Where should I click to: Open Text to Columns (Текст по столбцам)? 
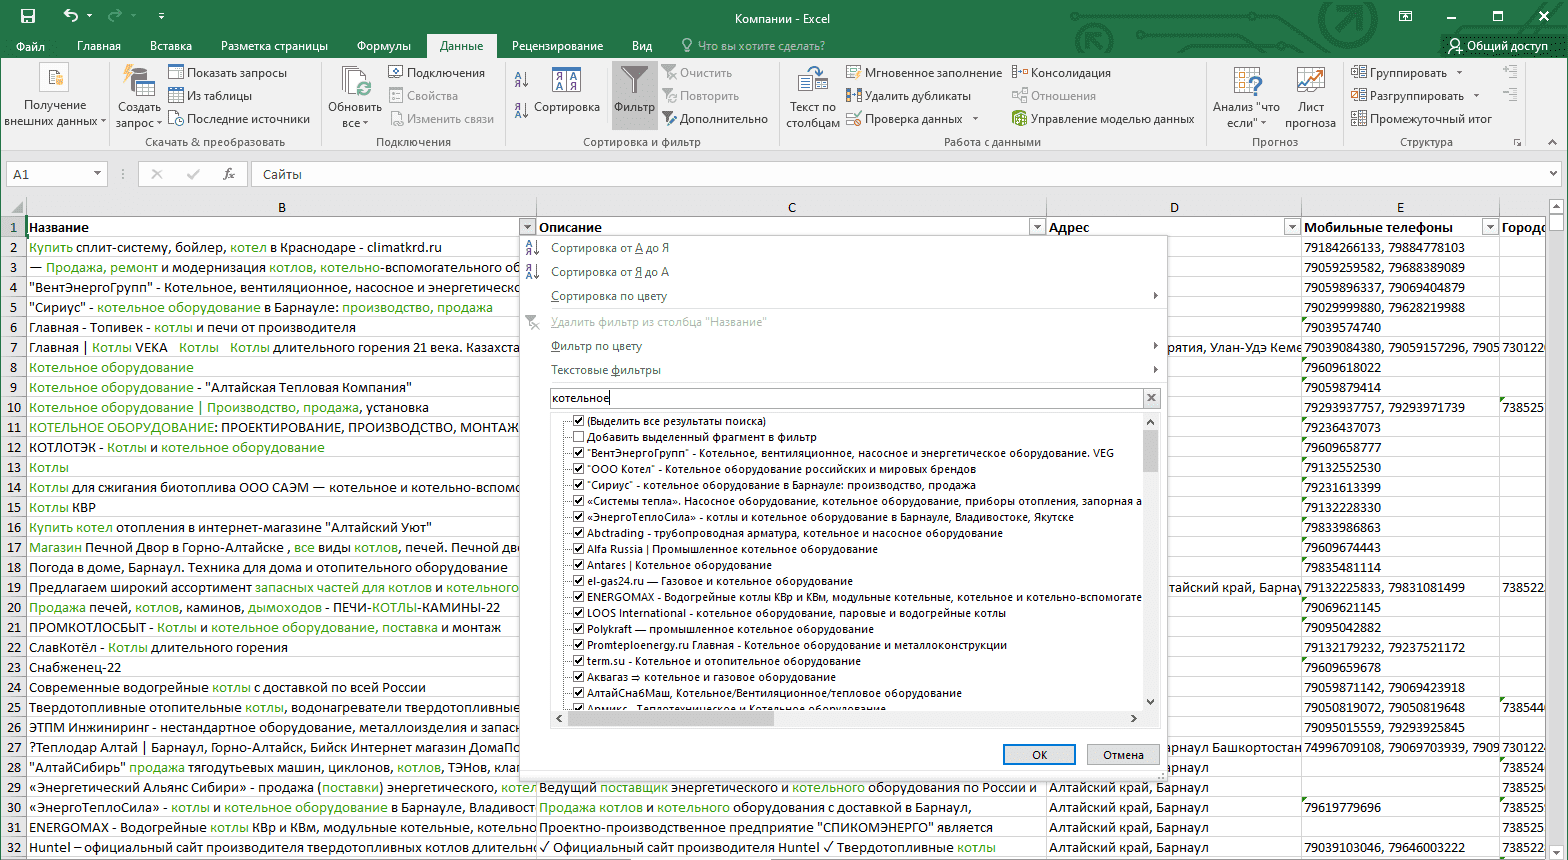point(813,96)
